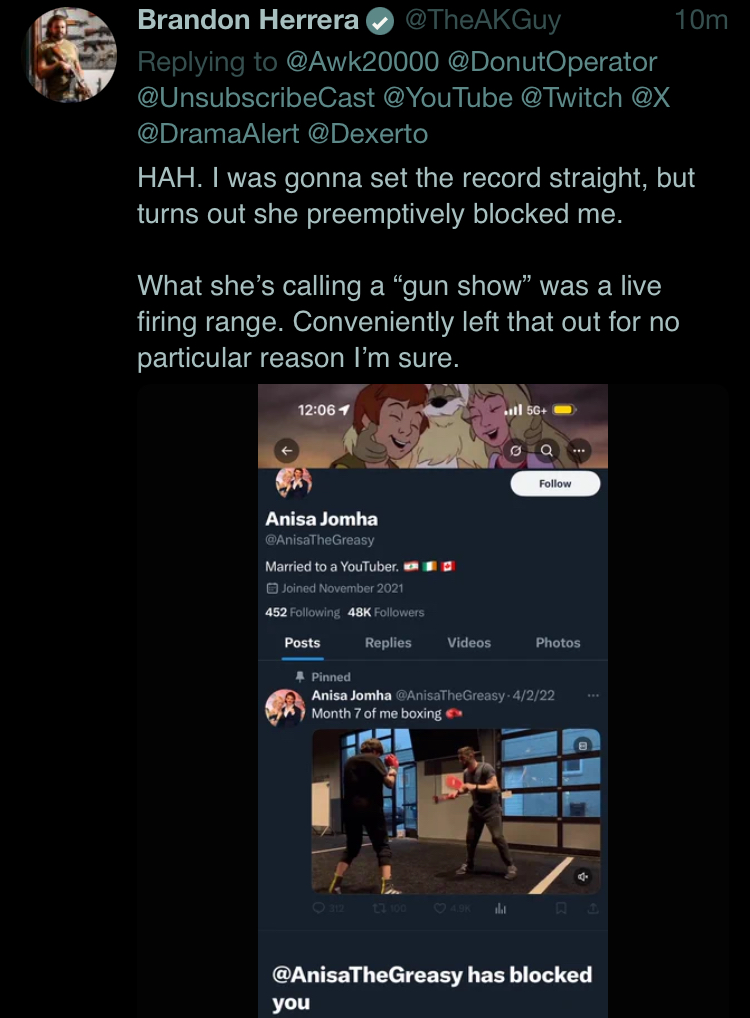Image resolution: width=750 pixels, height=1018 pixels.
Task: Switch to the Replies tab
Action: coord(388,642)
